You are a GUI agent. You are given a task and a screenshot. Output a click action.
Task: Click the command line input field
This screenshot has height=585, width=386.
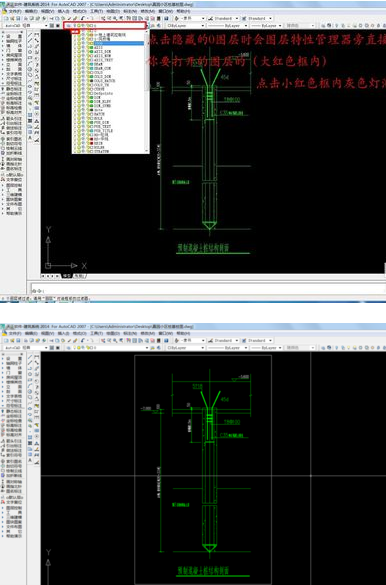(x=209, y=290)
